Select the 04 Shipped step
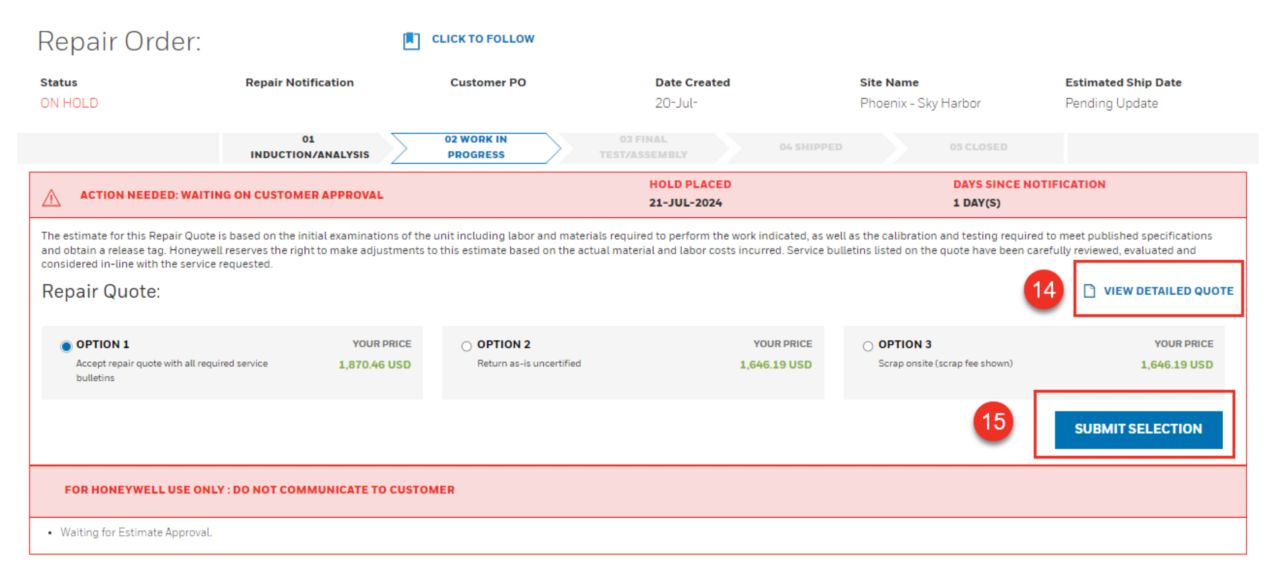 point(811,147)
